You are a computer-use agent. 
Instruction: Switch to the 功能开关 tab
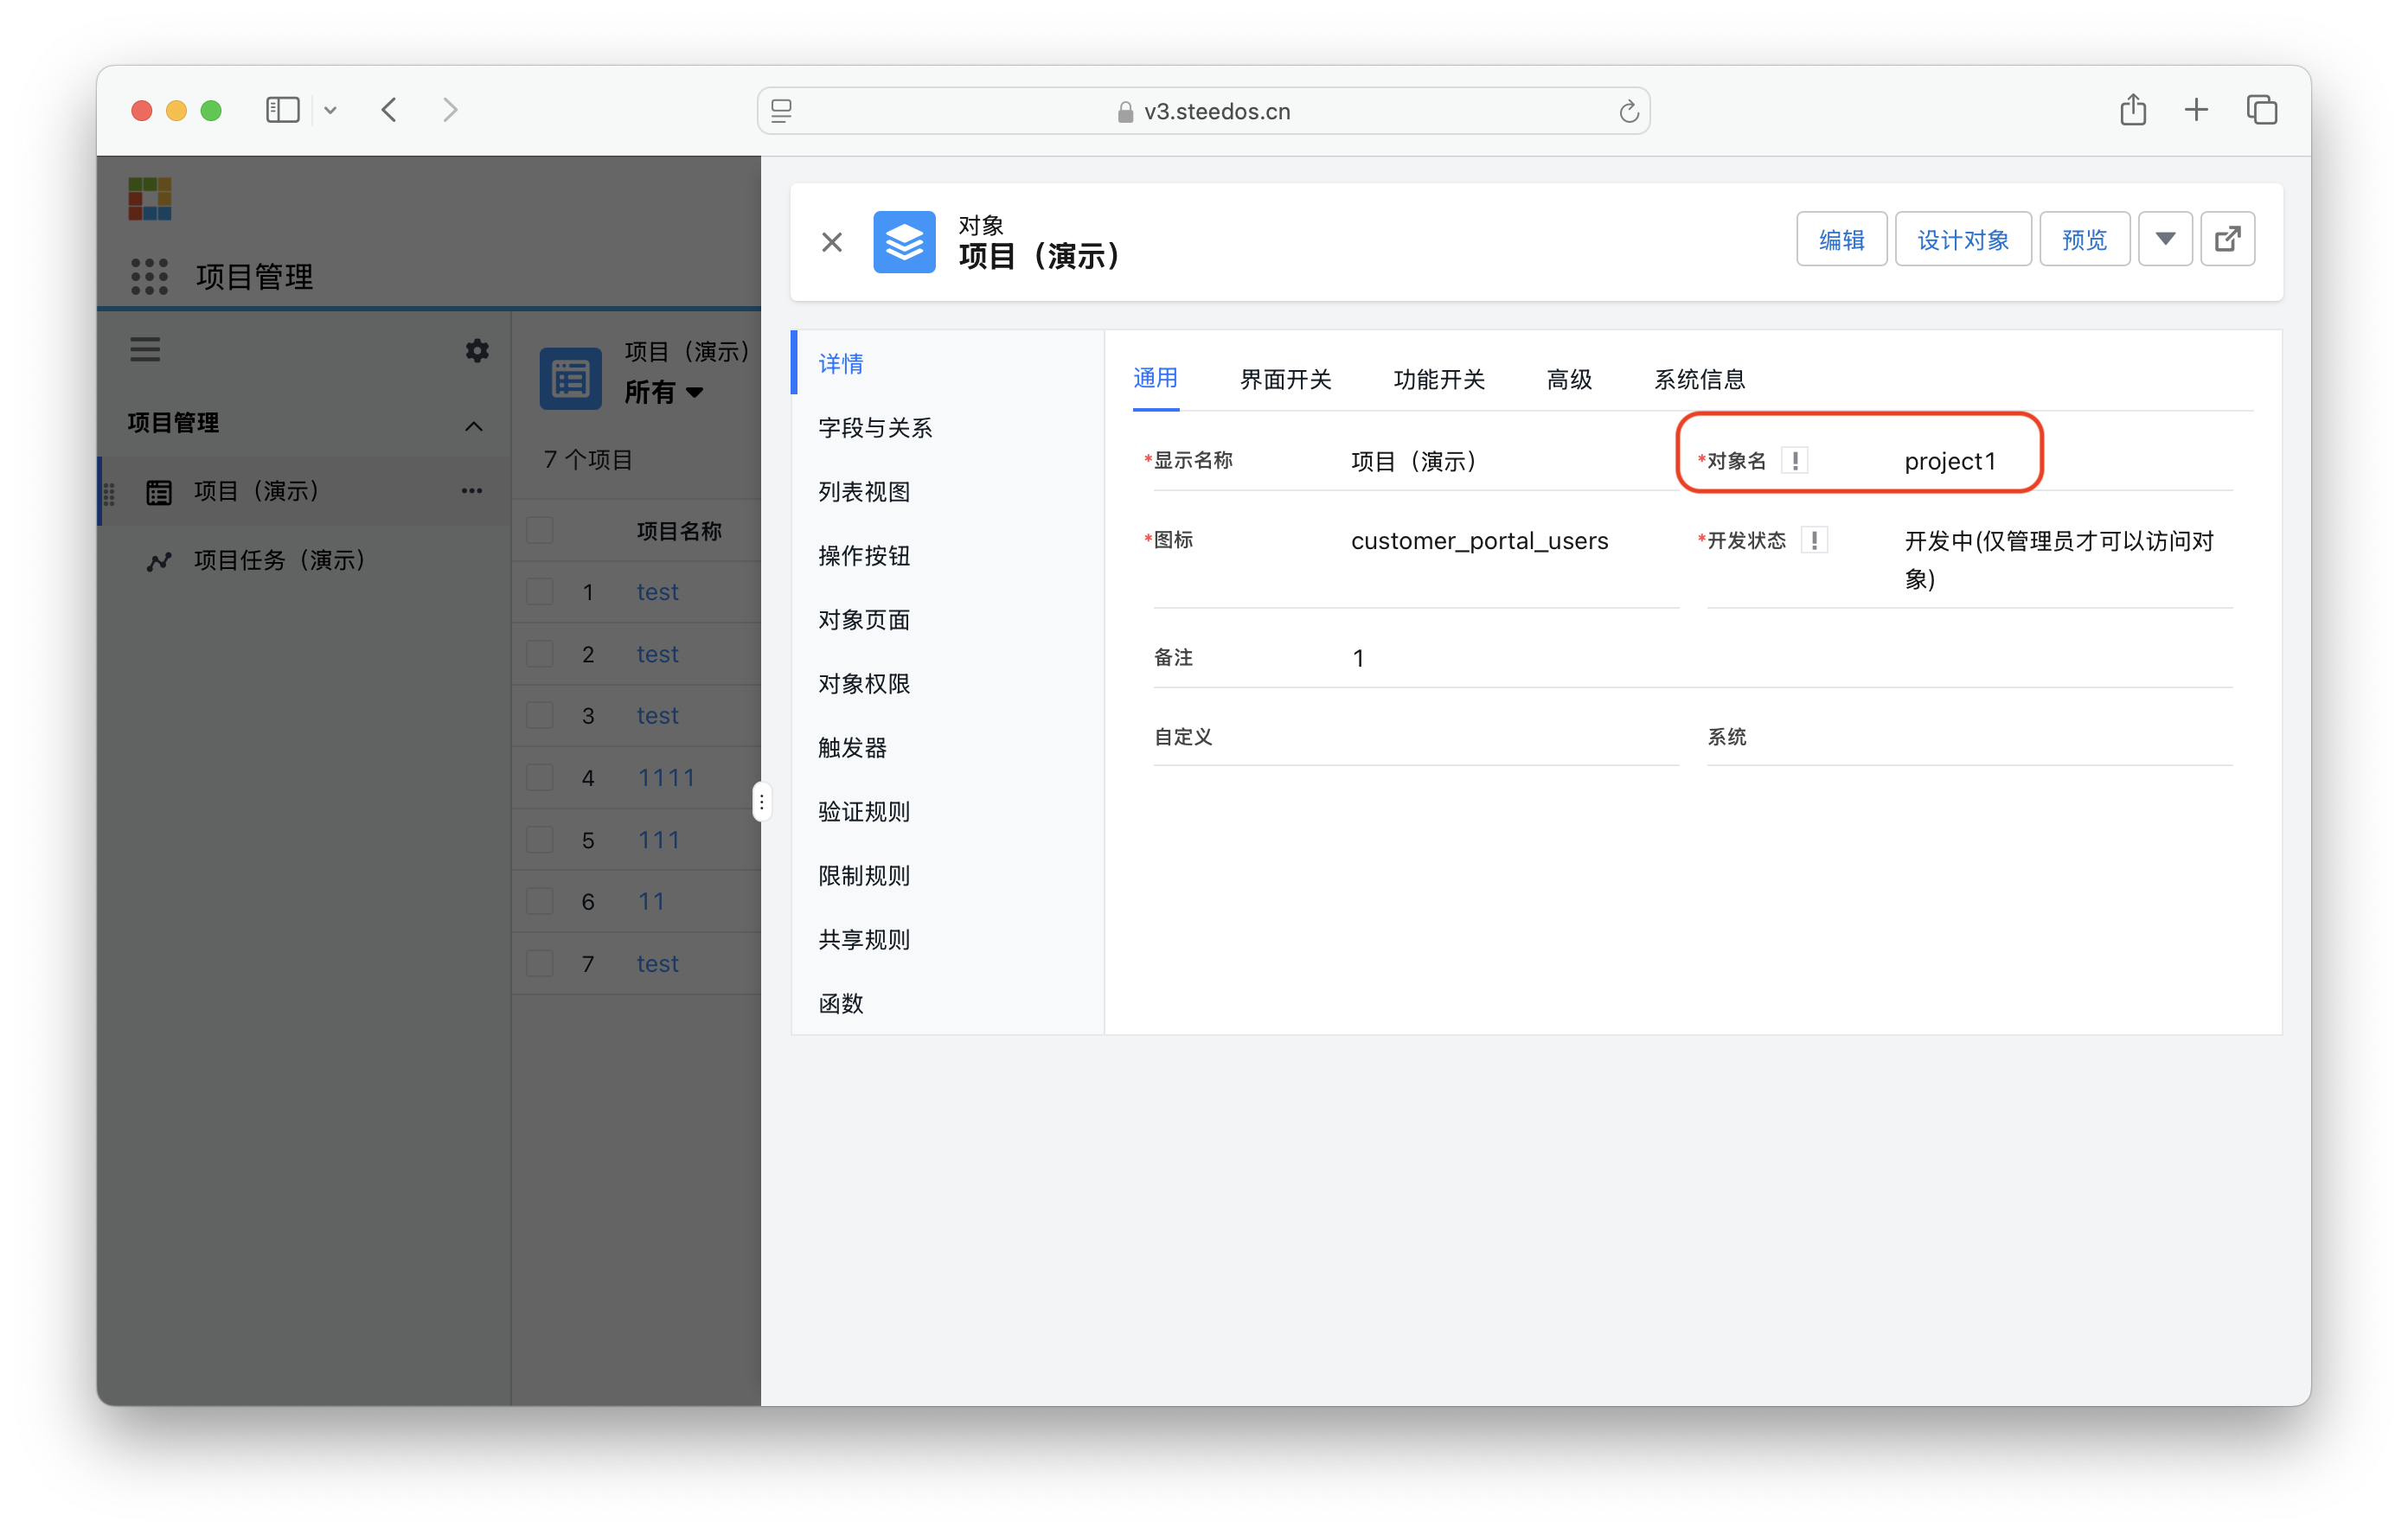click(1439, 379)
